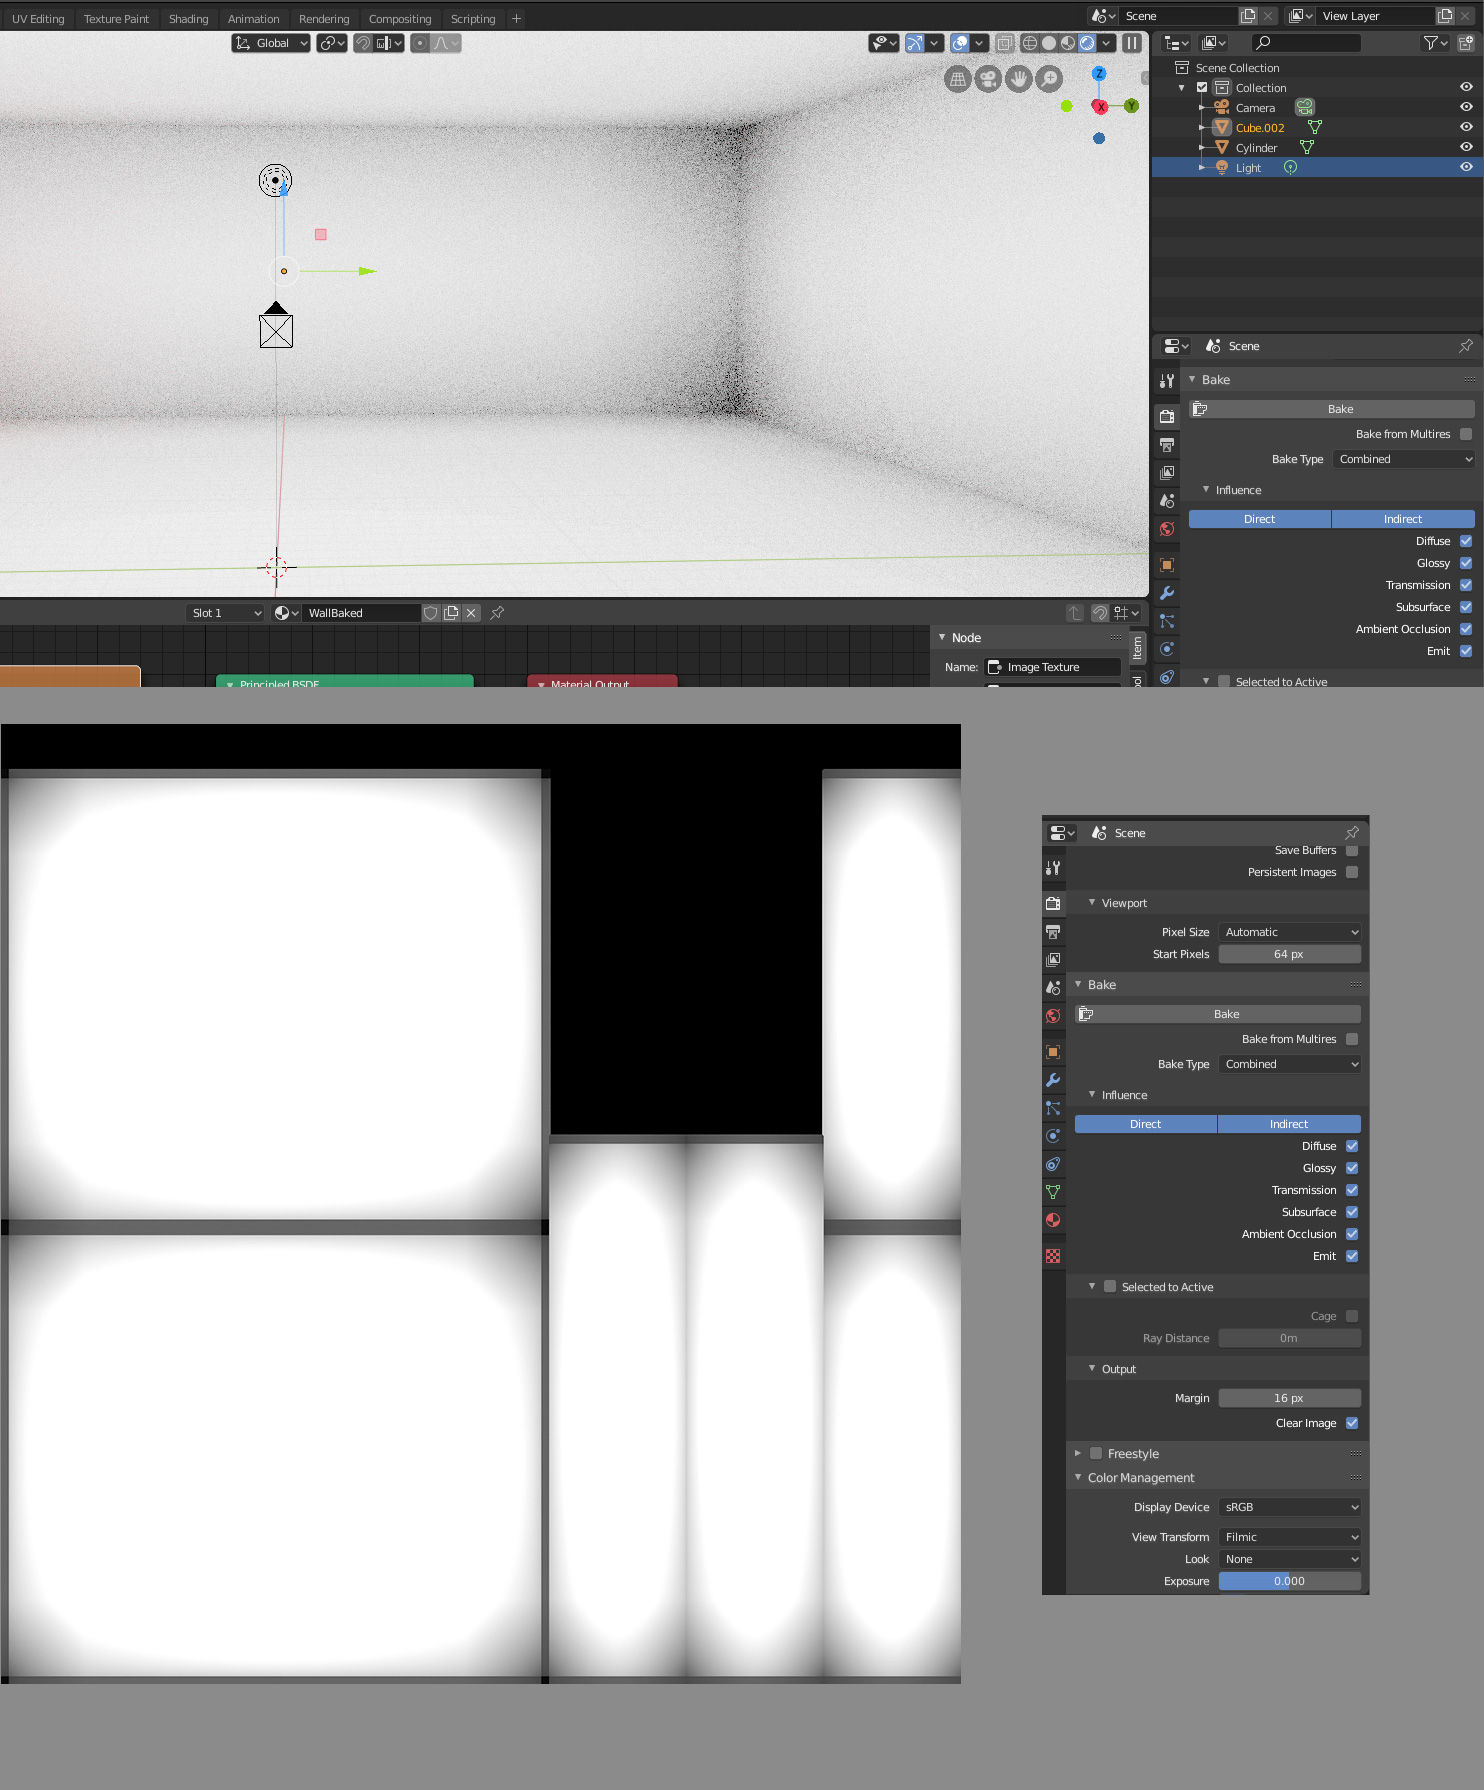Switch to the Shading workspace tab
The image size is (1484, 1790).
[188, 19]
